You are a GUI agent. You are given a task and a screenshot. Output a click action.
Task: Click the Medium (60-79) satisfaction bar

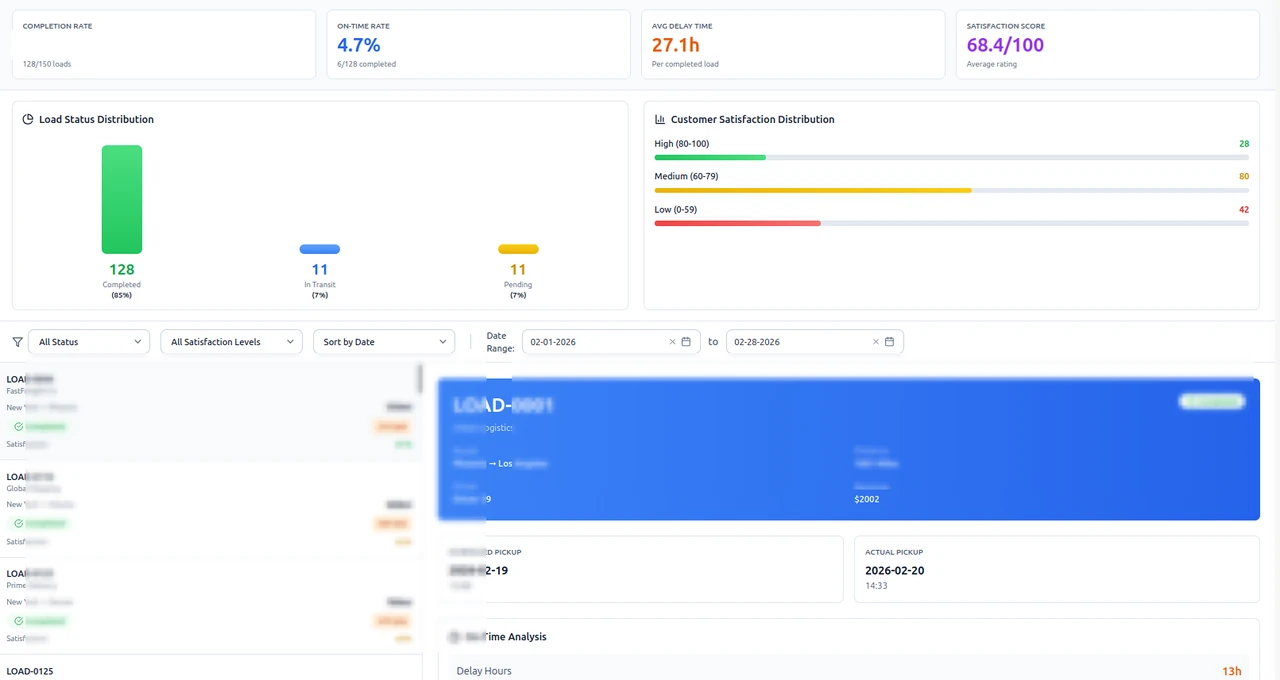coord(951,190)
